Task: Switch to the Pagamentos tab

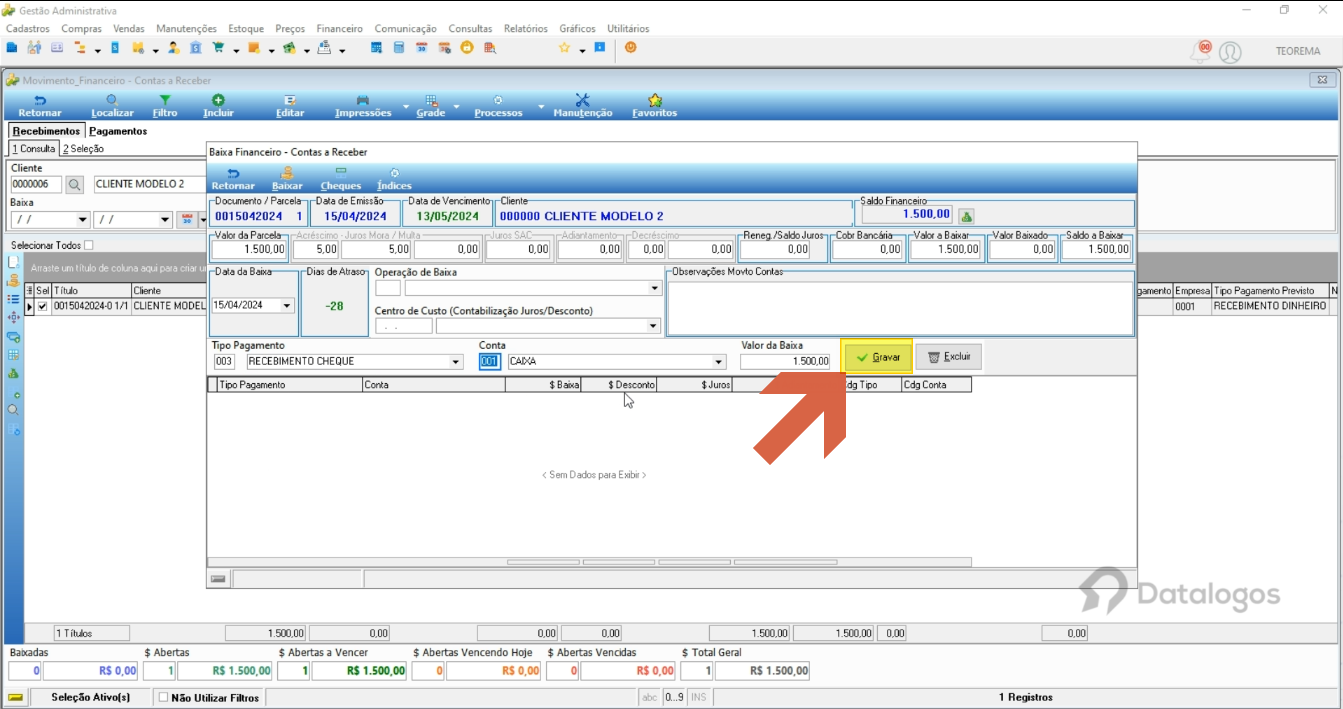Action: click(x=118, y=131)
